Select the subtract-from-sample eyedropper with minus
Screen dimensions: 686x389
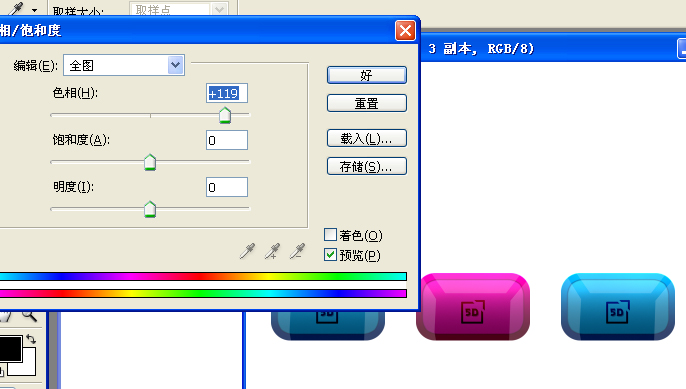pos(298,252)
